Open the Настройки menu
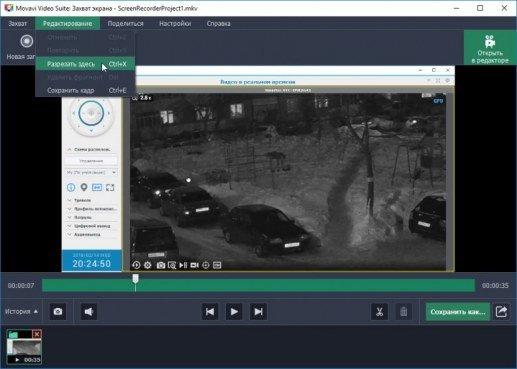 pyautogui.click(x=175, y=24)
